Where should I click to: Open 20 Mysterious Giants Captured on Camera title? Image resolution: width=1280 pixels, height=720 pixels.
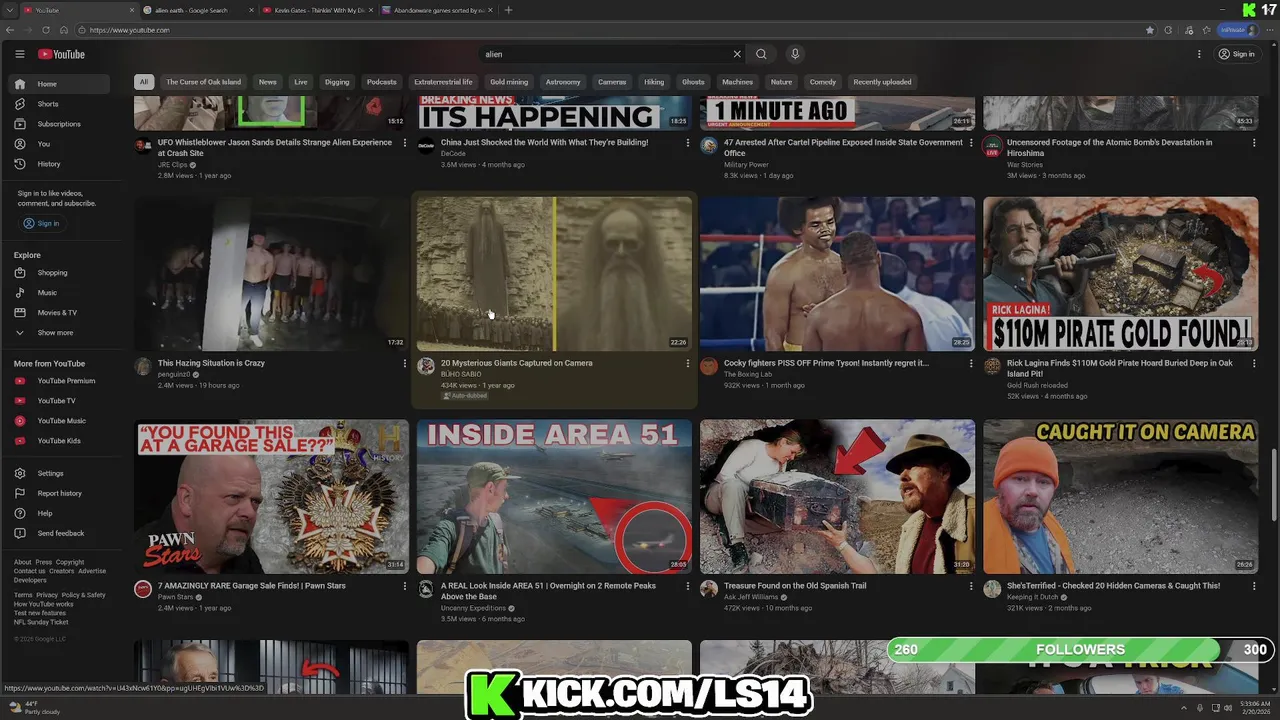[517, 363]
